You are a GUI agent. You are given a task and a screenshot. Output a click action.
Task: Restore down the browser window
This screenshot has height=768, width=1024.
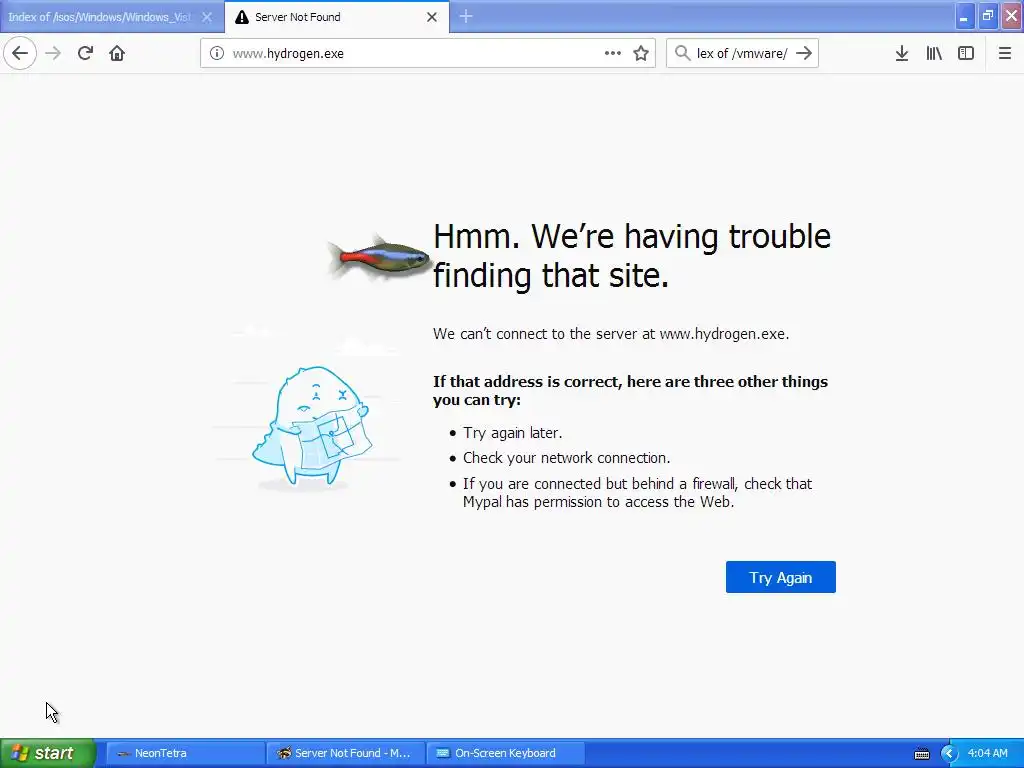tap(988, 16)
